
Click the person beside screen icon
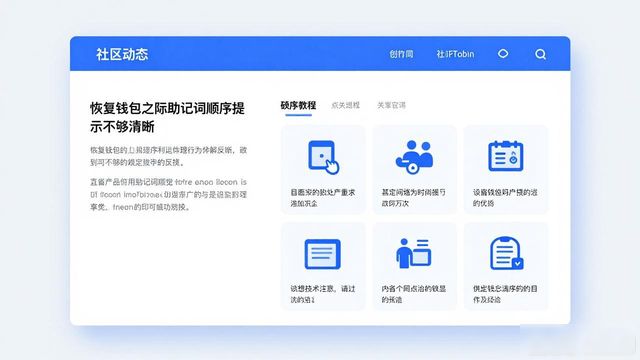tap(413, 253)
